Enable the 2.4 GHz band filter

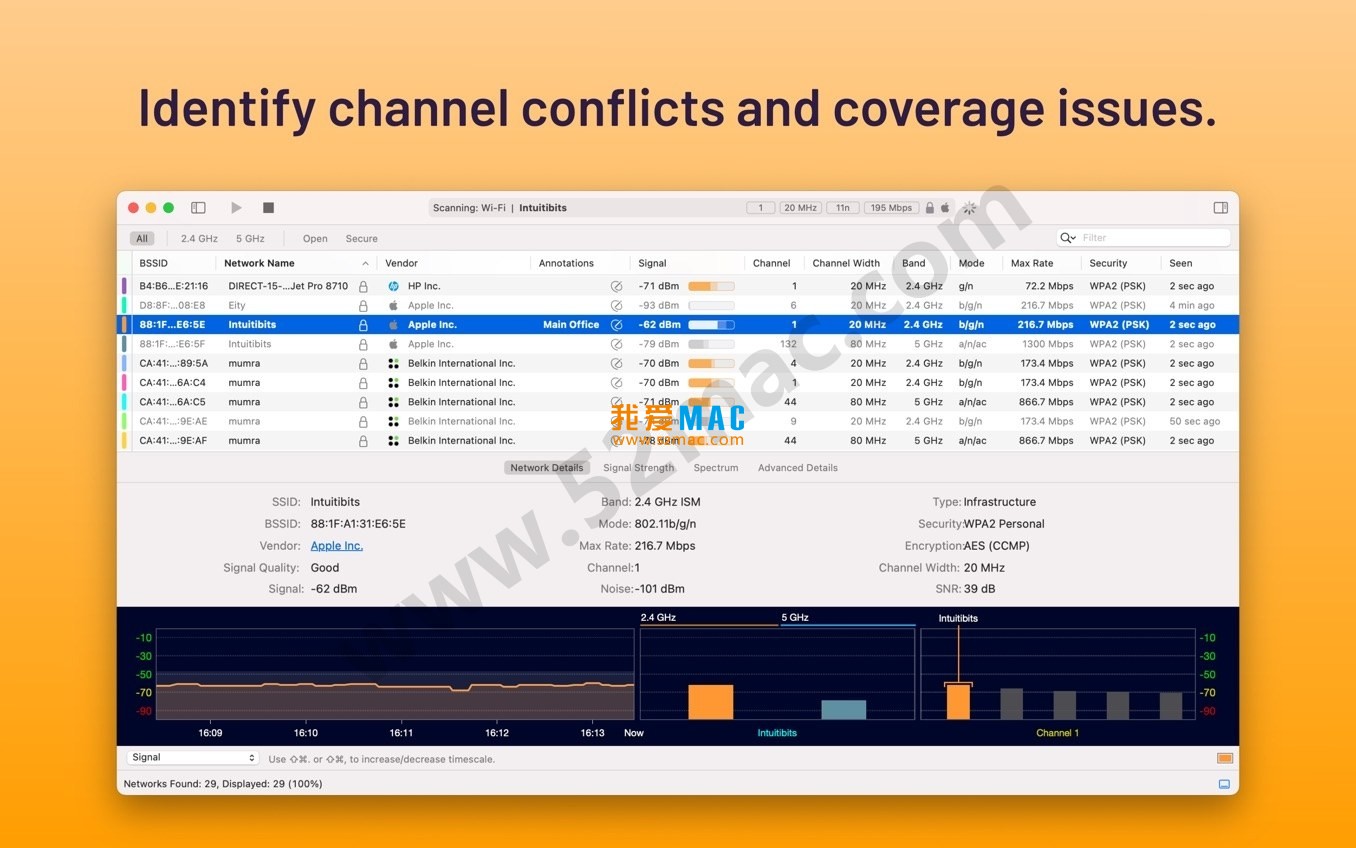(199, 239)
